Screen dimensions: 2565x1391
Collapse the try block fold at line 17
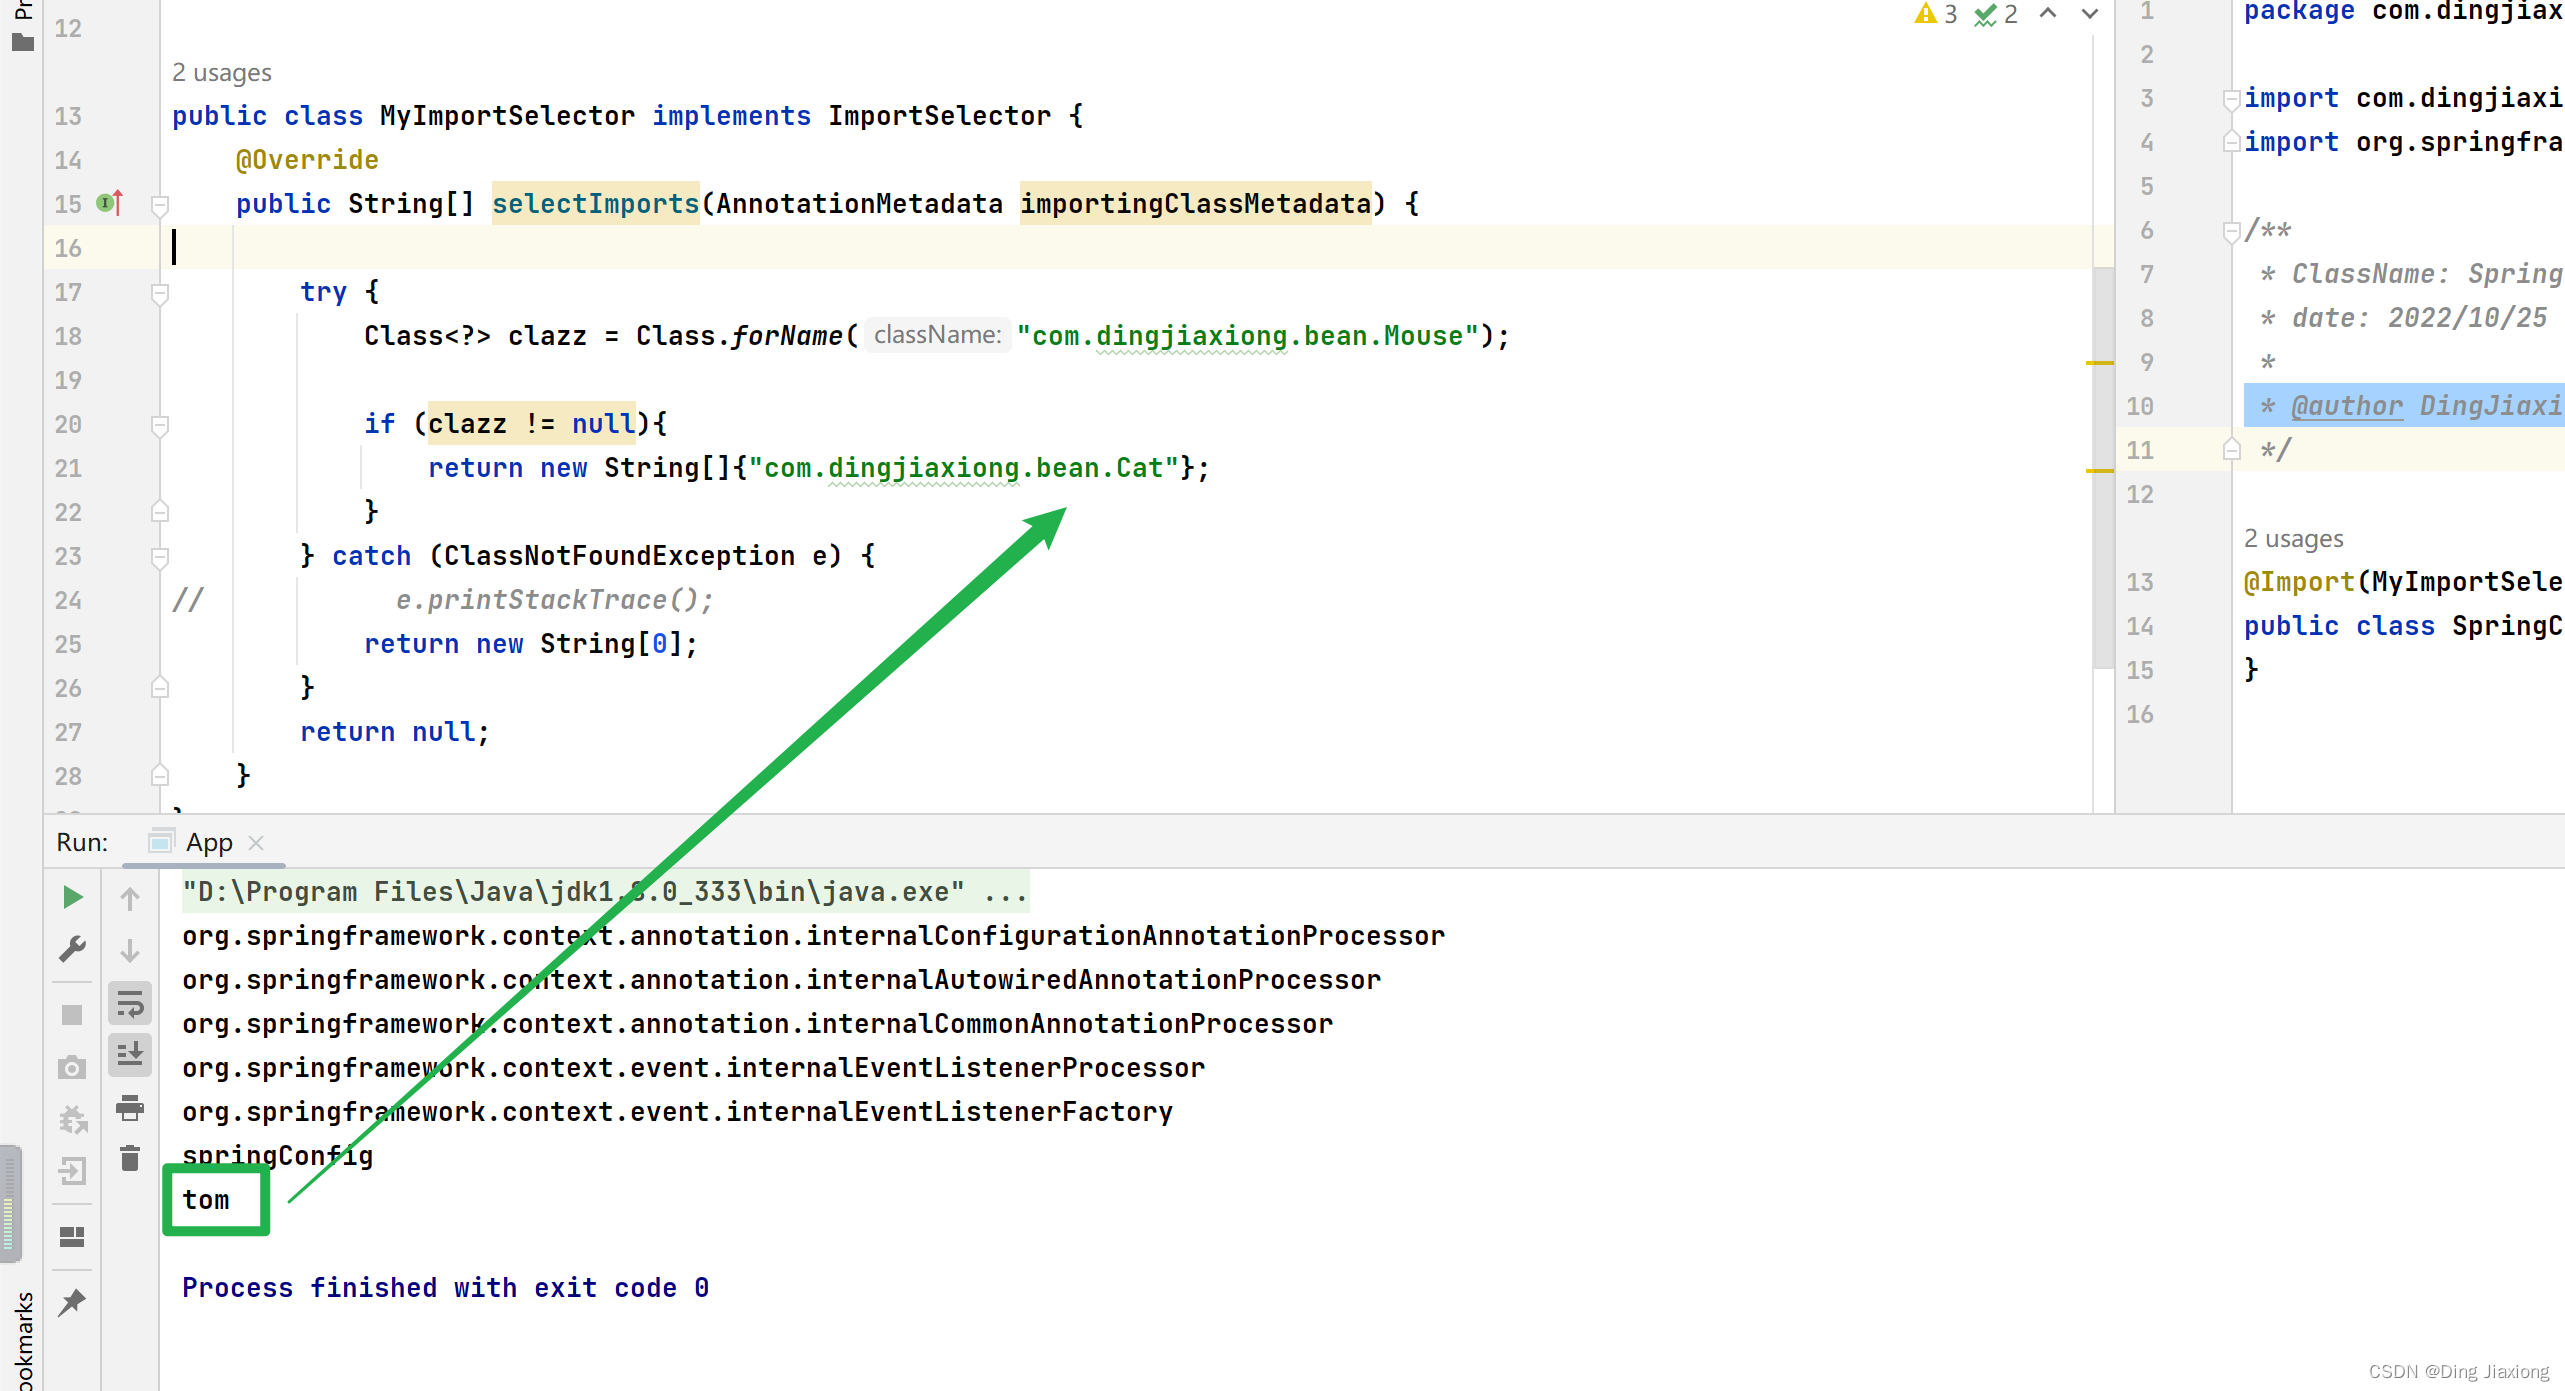point(159,293)
